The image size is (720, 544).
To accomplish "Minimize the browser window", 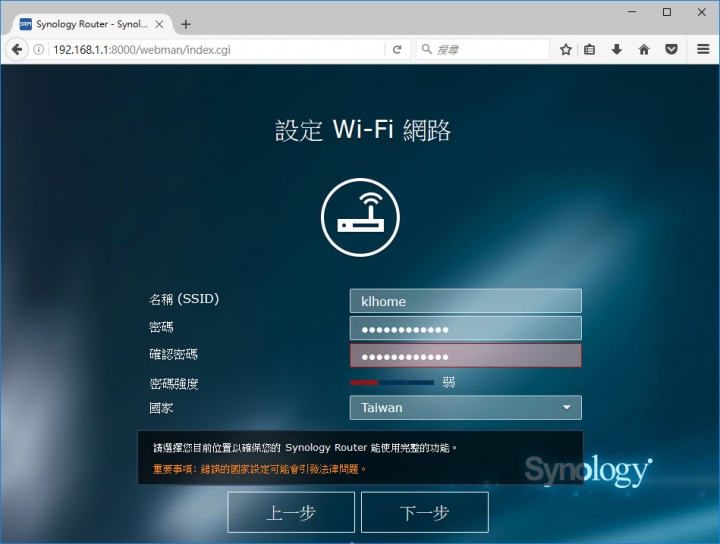I will coord(632,12).
